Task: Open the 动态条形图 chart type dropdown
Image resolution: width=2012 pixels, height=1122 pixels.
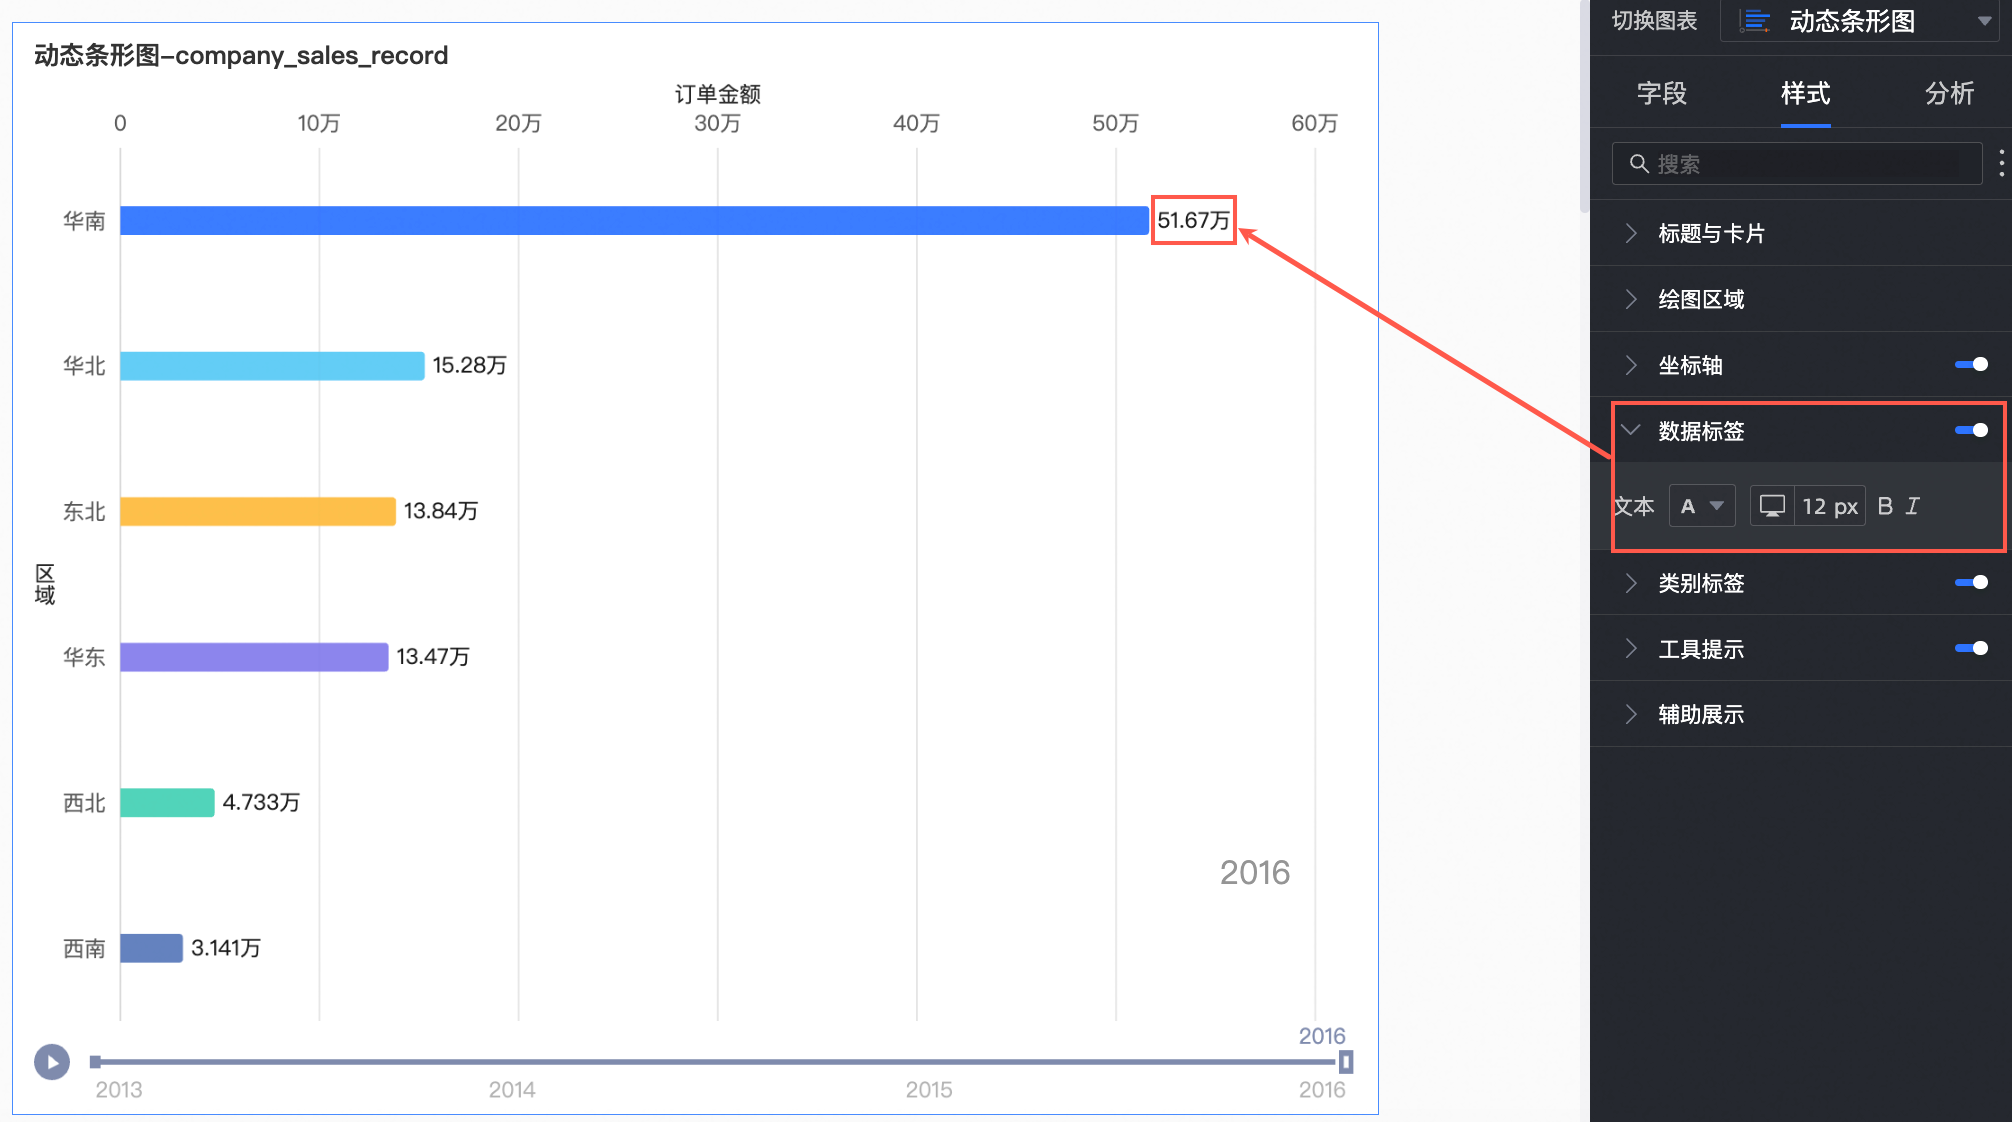Action: pos(1984,21)
